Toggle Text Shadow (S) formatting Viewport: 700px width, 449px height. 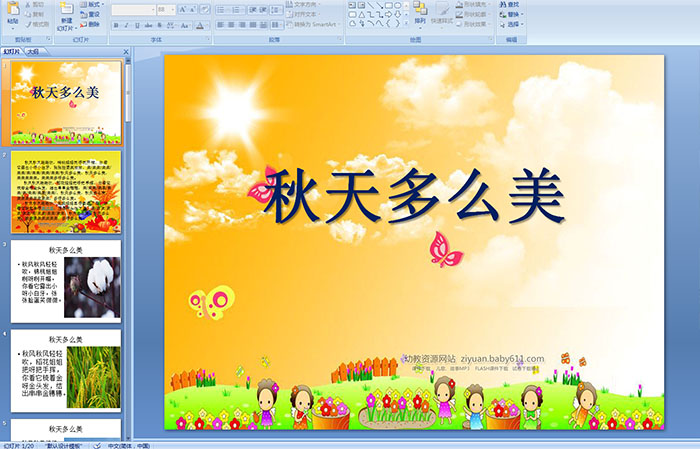159,25
